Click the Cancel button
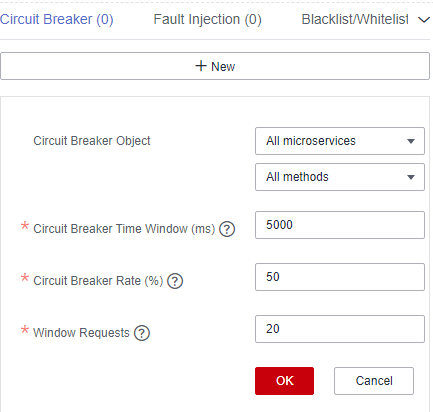This screenshot has height=412, width=433. pyautogui.click(x=374, y=381)
